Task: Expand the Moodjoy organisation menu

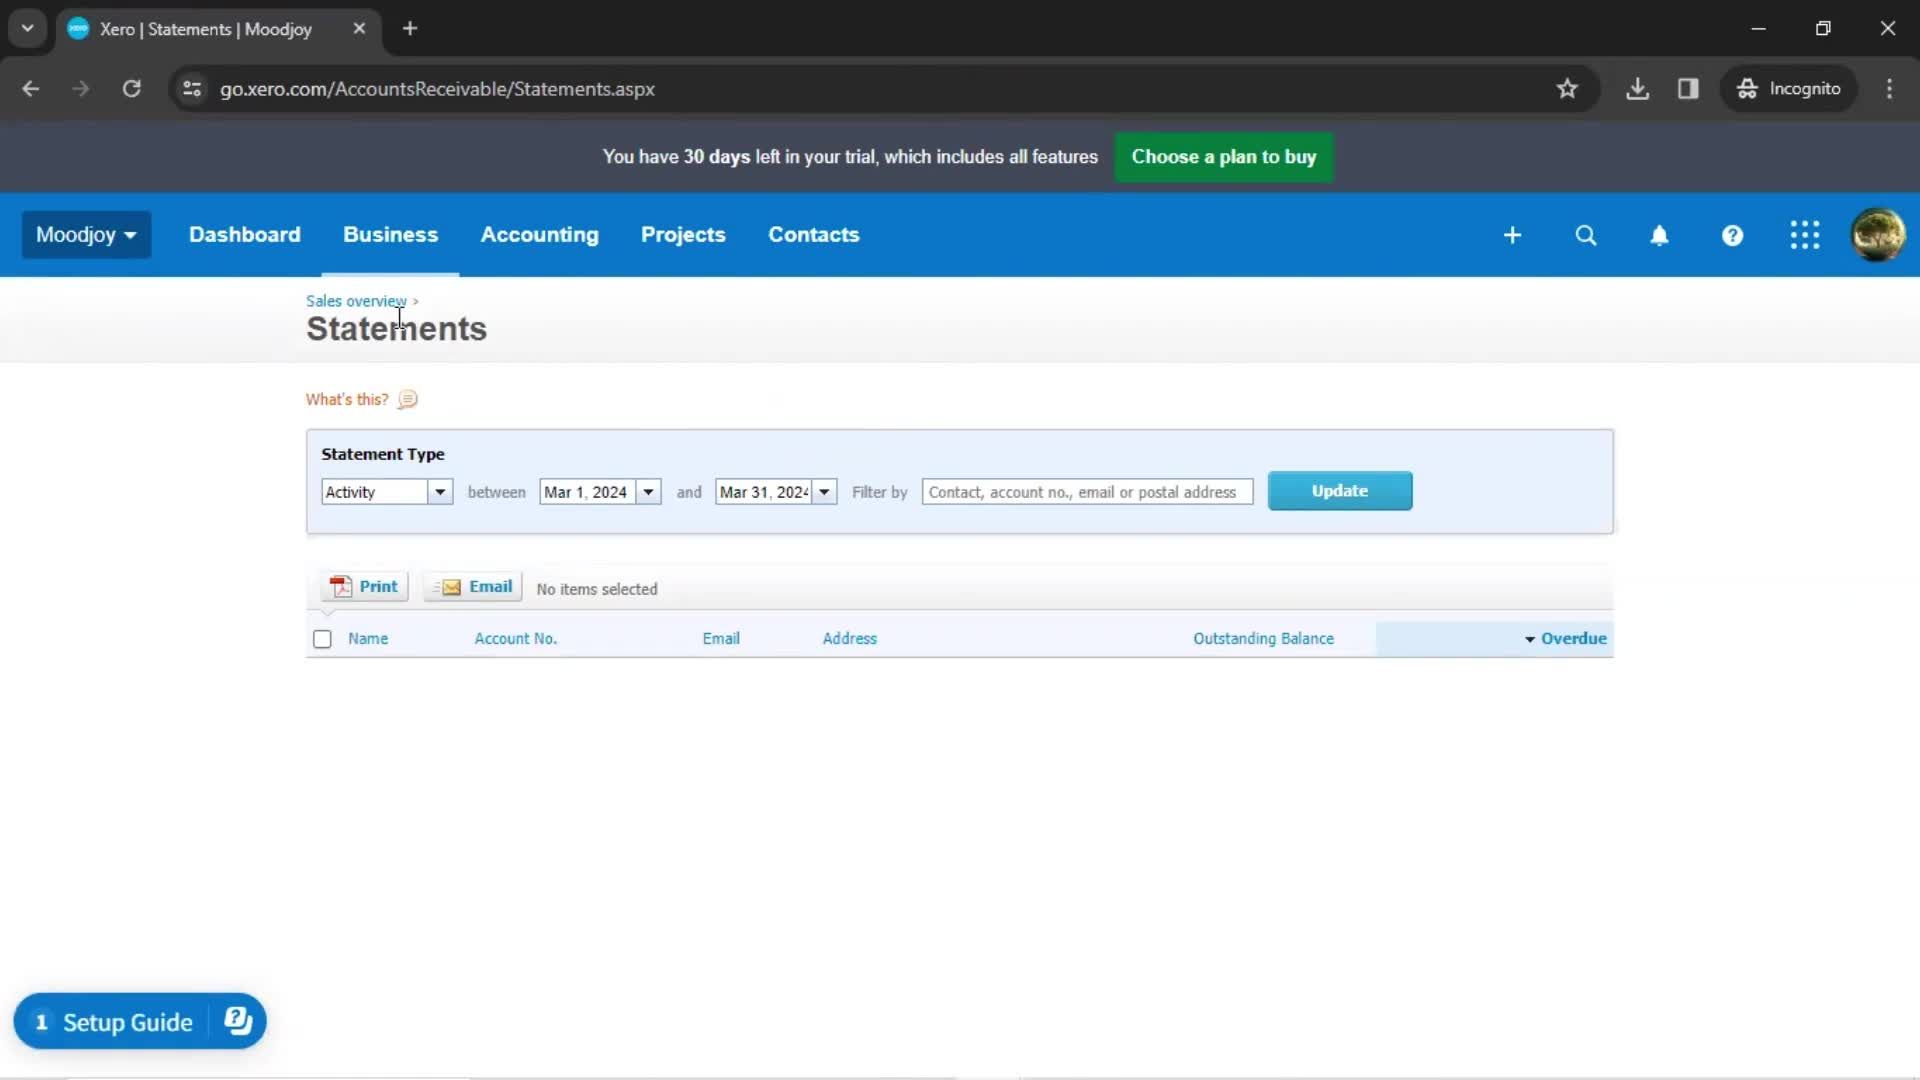Action: (x=86, y=235)
